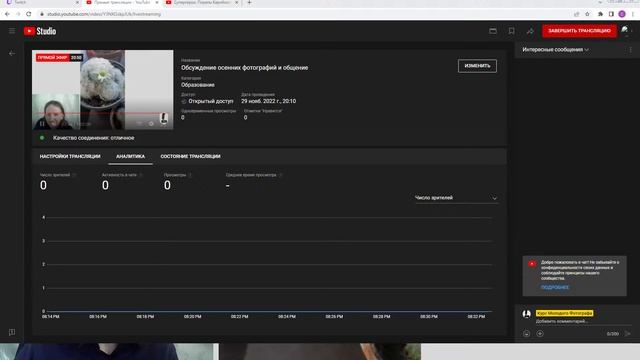Click the browser forward arrow
Image resolution: width=640 pixels, height=360 pixels.
18,14
